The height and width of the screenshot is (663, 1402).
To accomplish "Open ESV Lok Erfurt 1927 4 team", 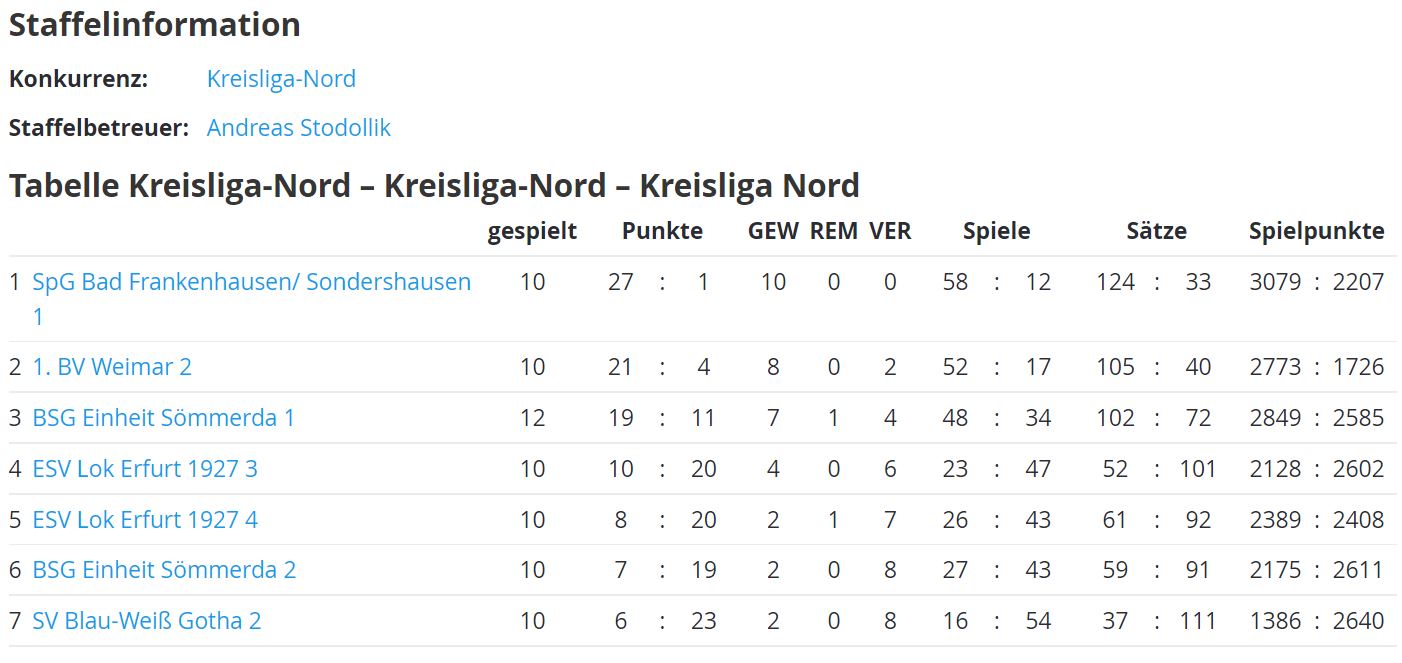I will point(145,519).
